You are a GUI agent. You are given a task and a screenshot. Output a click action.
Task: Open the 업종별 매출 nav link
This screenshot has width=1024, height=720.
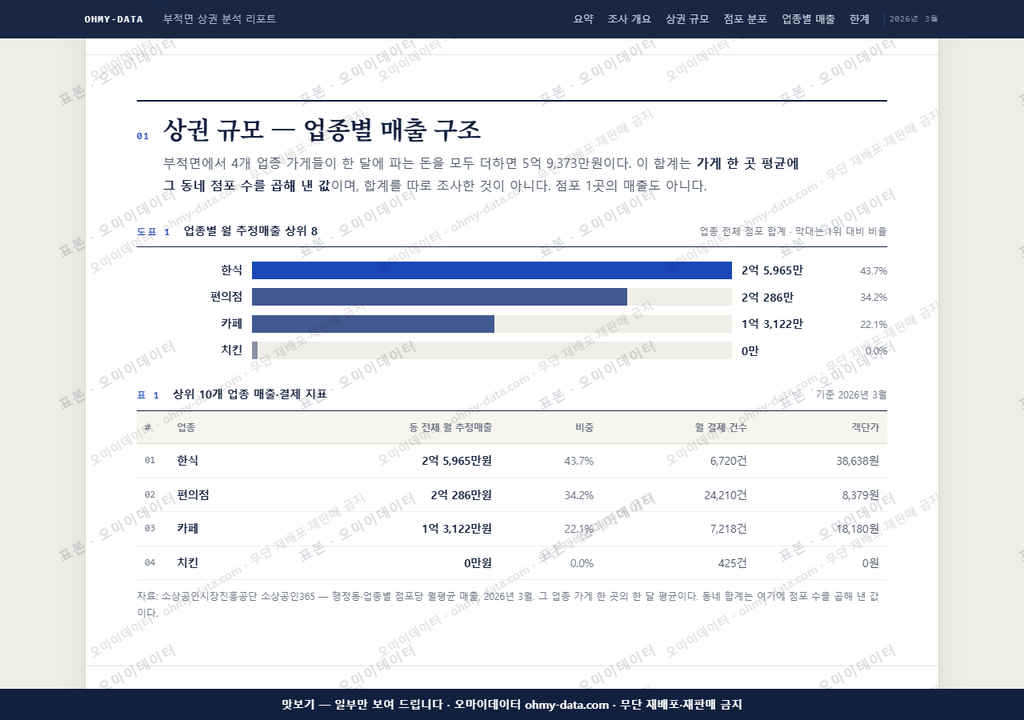pyautogui.click(x=808, y=19)
